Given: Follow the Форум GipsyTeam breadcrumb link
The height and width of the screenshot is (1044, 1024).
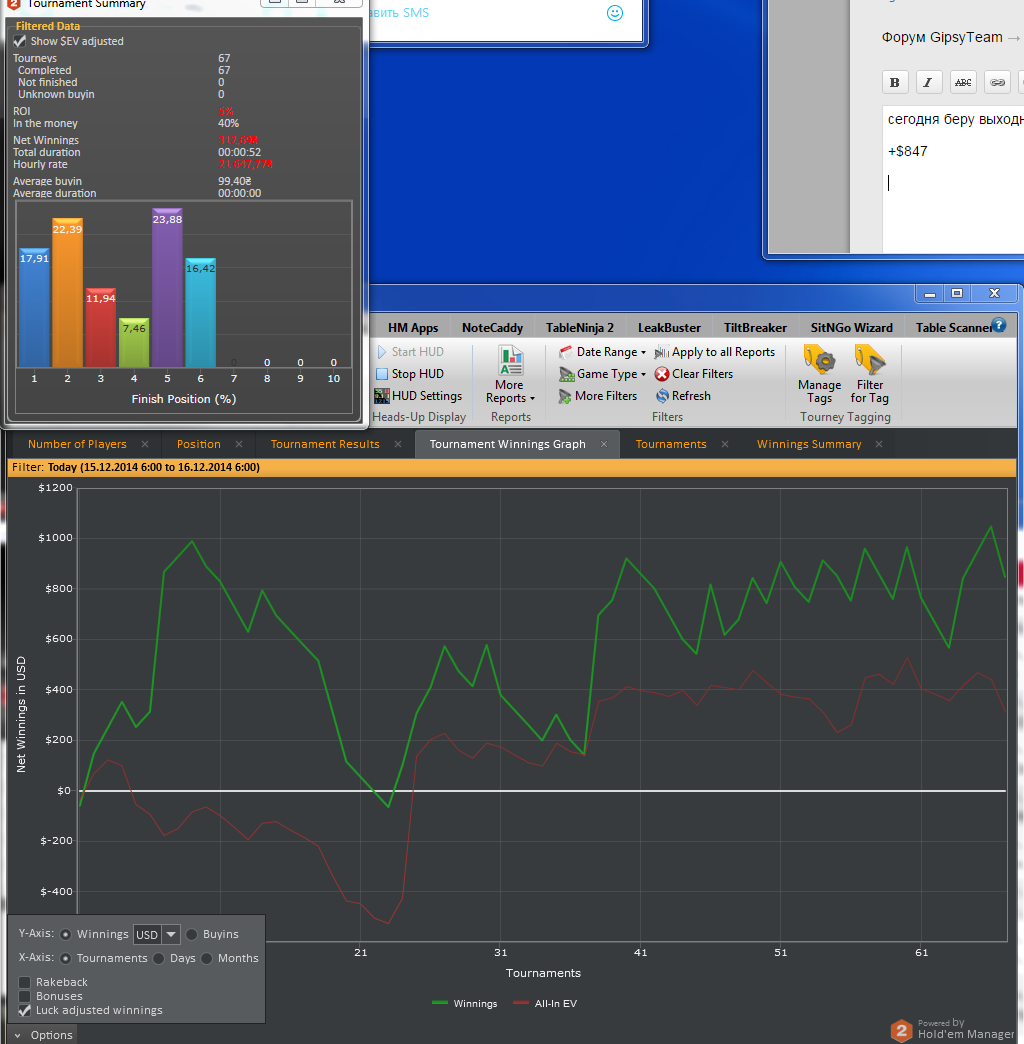Looking at the screenshot, I should point(941,37).
